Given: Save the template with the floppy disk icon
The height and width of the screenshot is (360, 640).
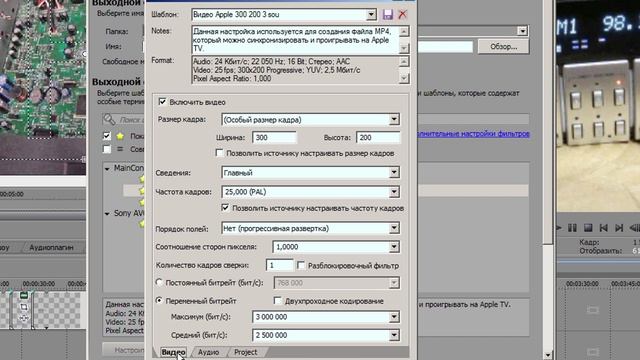Looking at the screenshot, I should (x=388, y=15).
